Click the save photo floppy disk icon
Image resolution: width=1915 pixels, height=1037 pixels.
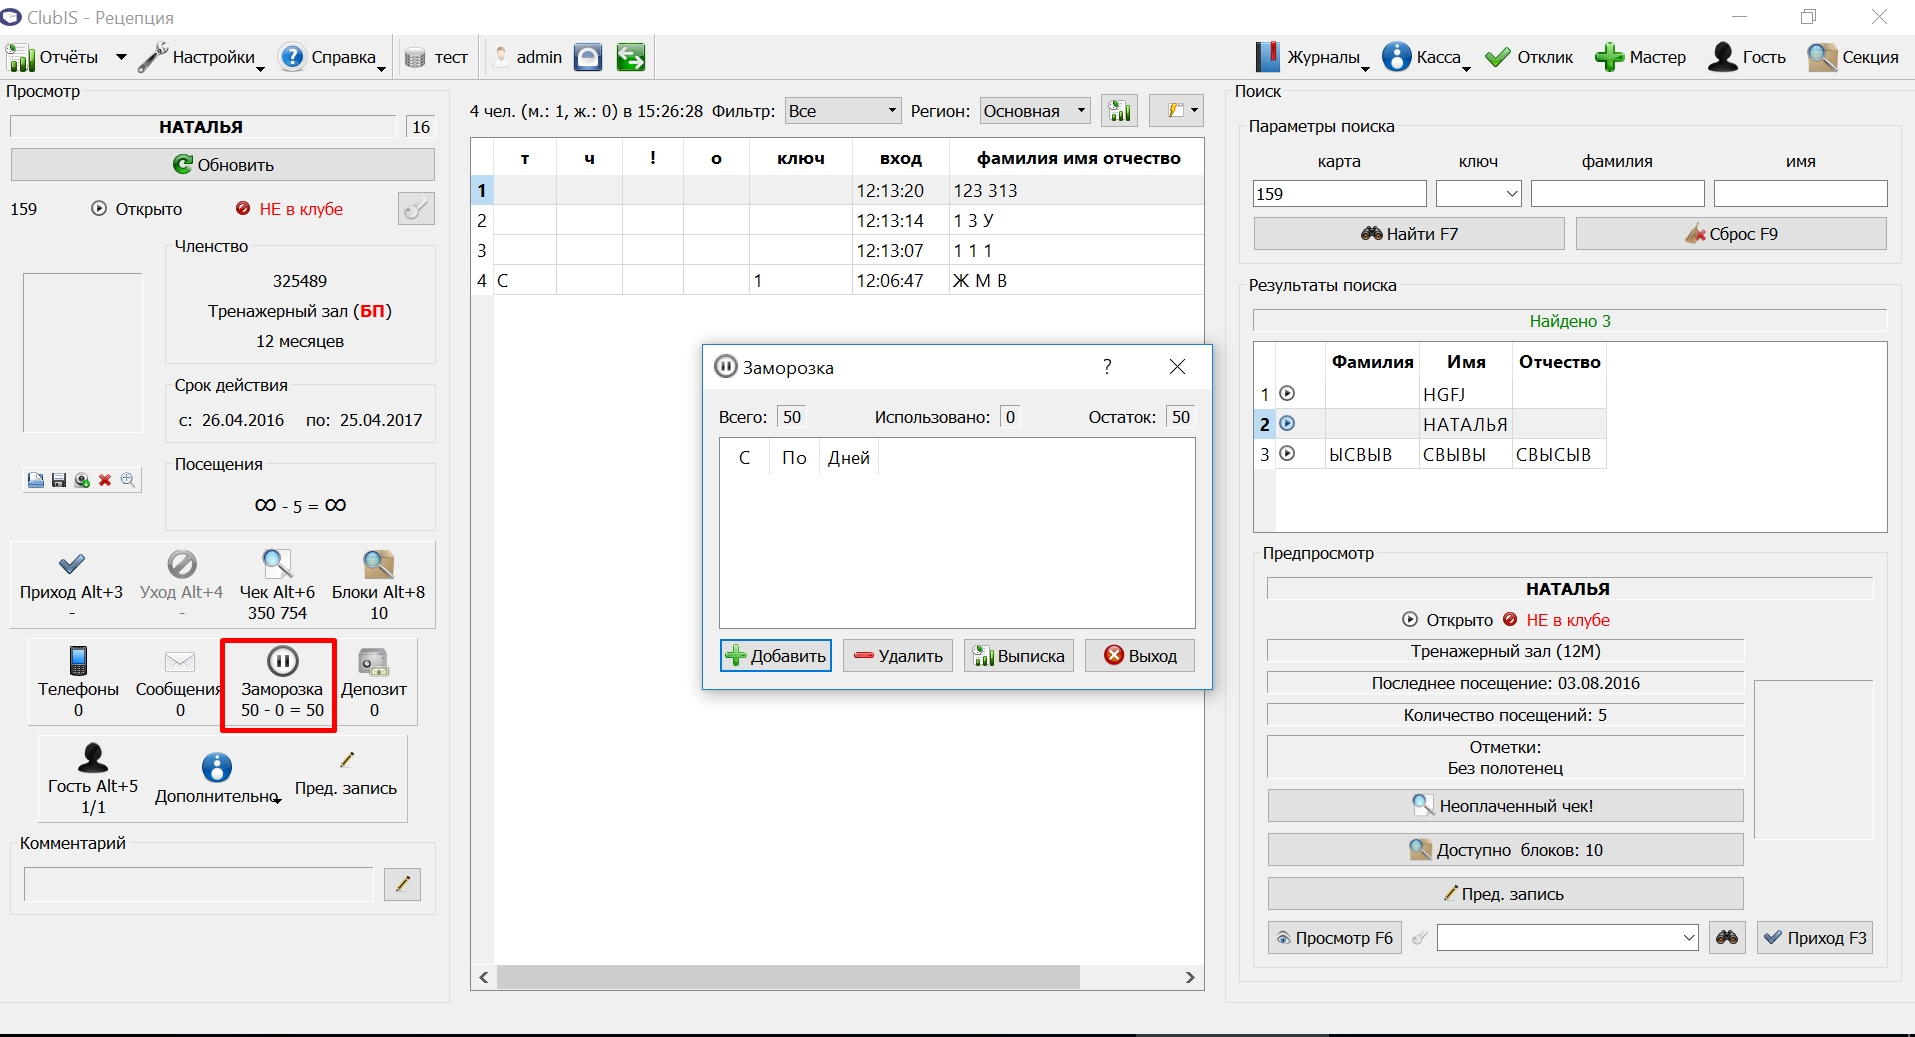(59, 481)
